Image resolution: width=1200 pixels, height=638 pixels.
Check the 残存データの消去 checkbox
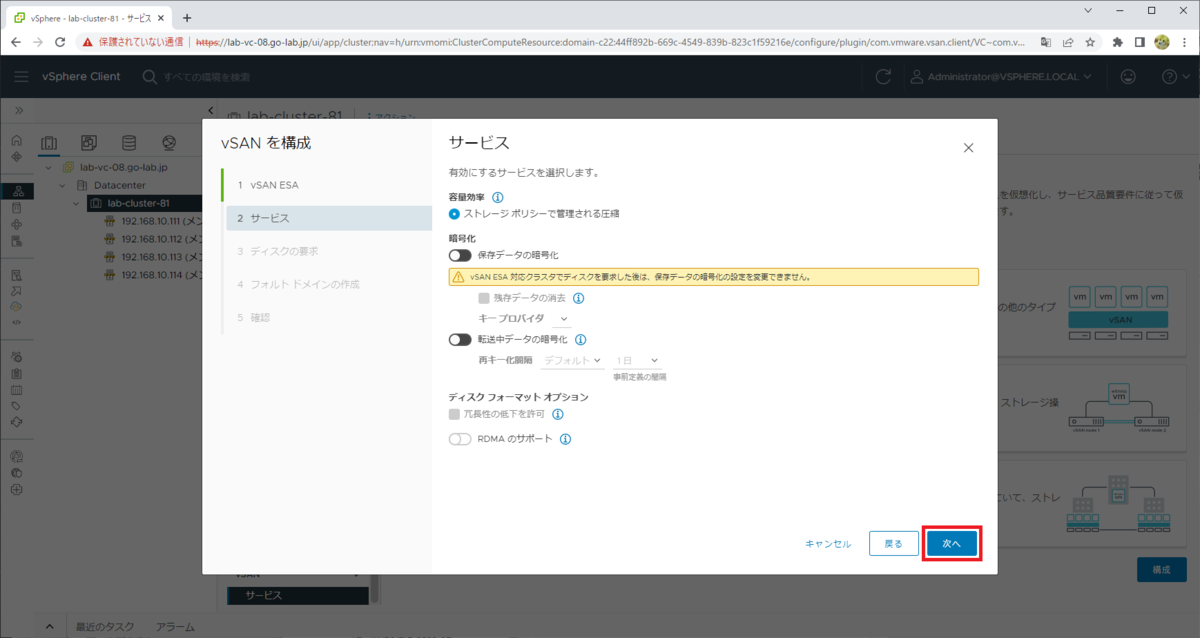(x=484, y=298)
